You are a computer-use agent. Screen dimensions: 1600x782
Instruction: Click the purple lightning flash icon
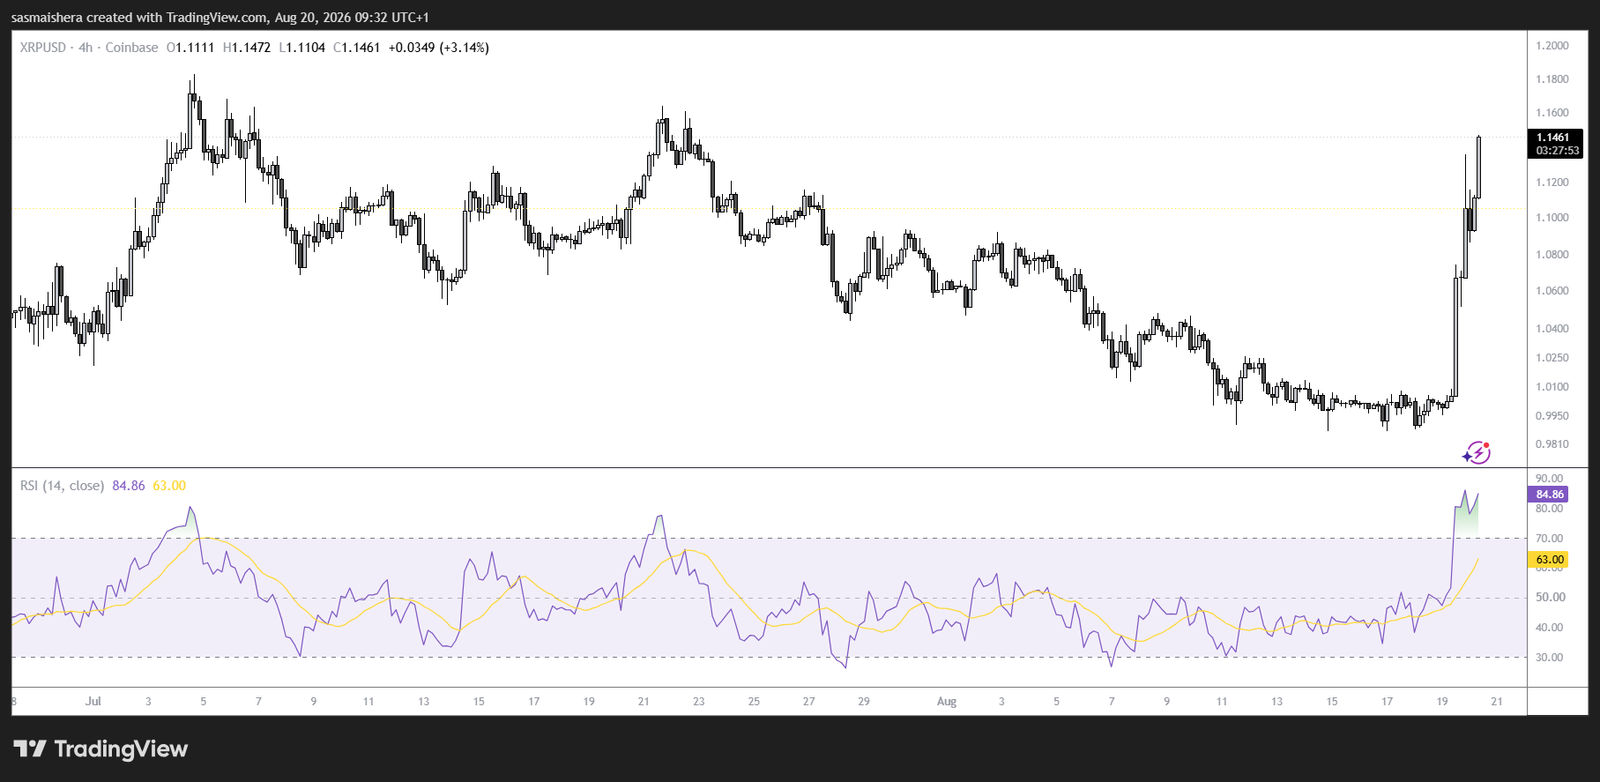point(1476,453)
